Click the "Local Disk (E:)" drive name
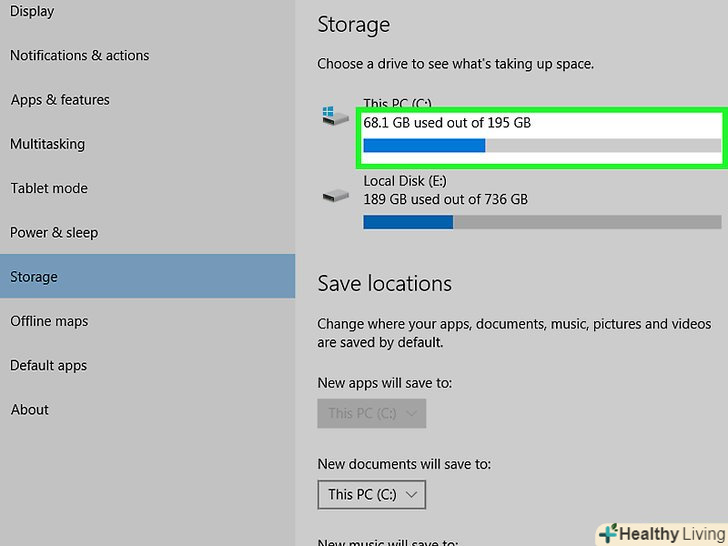The image size is (728, 546). pos(405,181)
